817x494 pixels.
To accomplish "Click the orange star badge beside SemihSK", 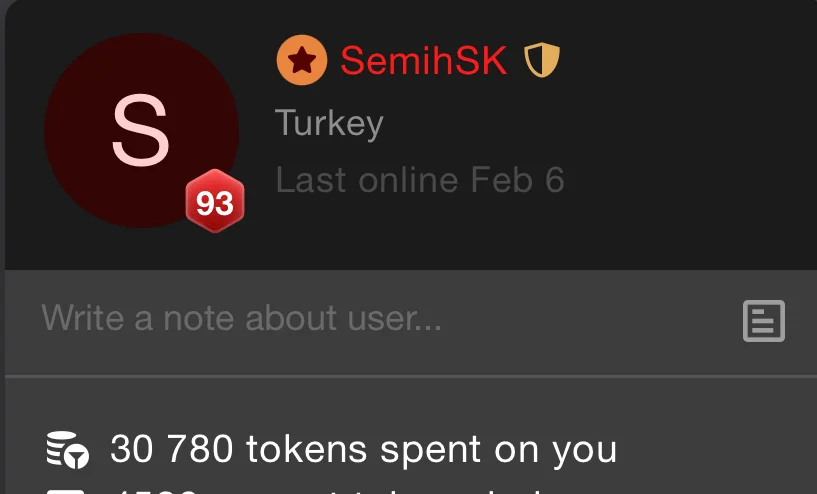I will click(302, 60).
